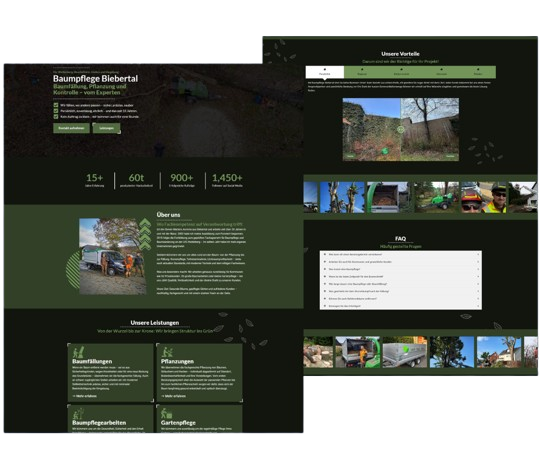
Task: Click the Baumfällungen card heading
Action: point(92,362)
